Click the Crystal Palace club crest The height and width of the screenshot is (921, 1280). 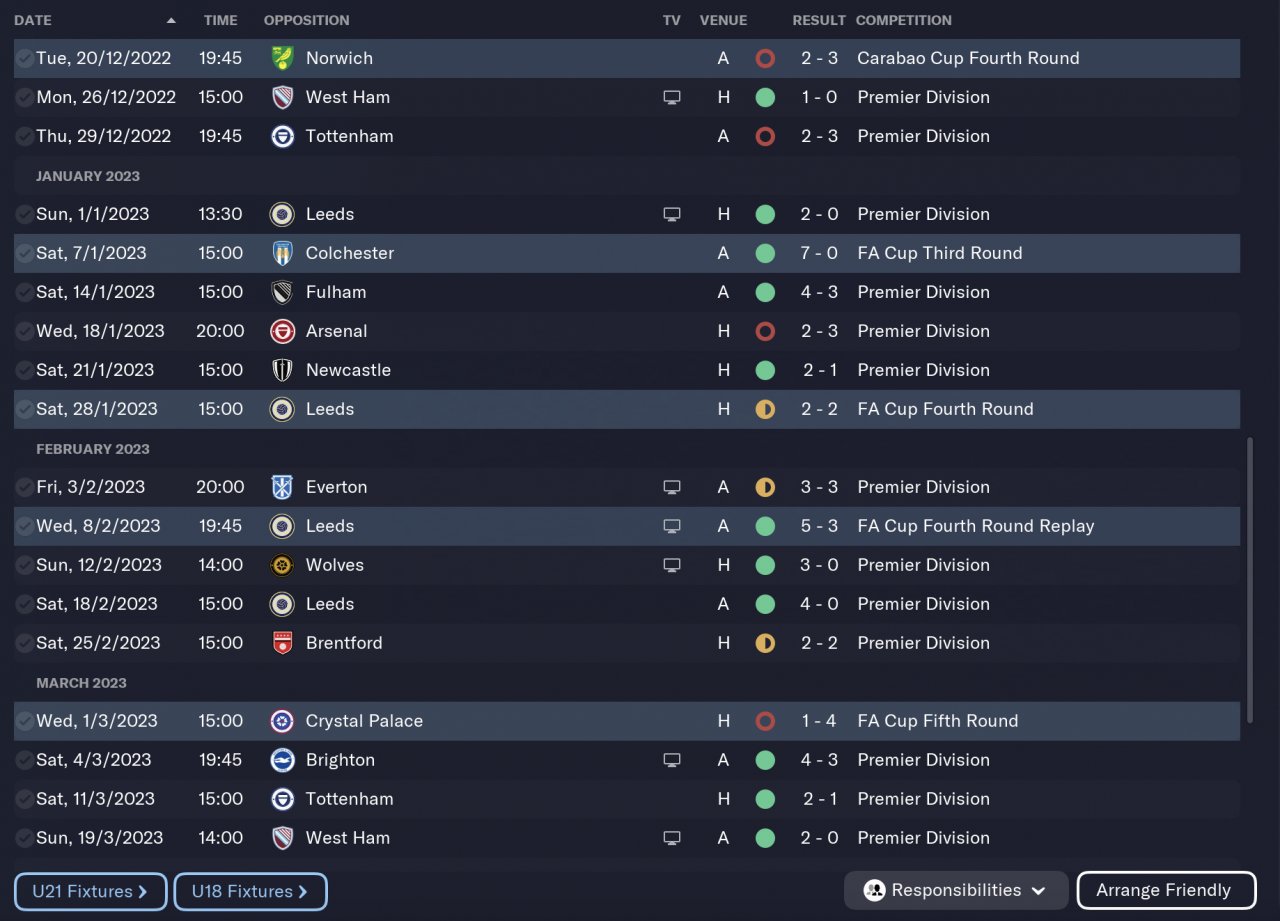pyautogui.click(x=282, y=721)
